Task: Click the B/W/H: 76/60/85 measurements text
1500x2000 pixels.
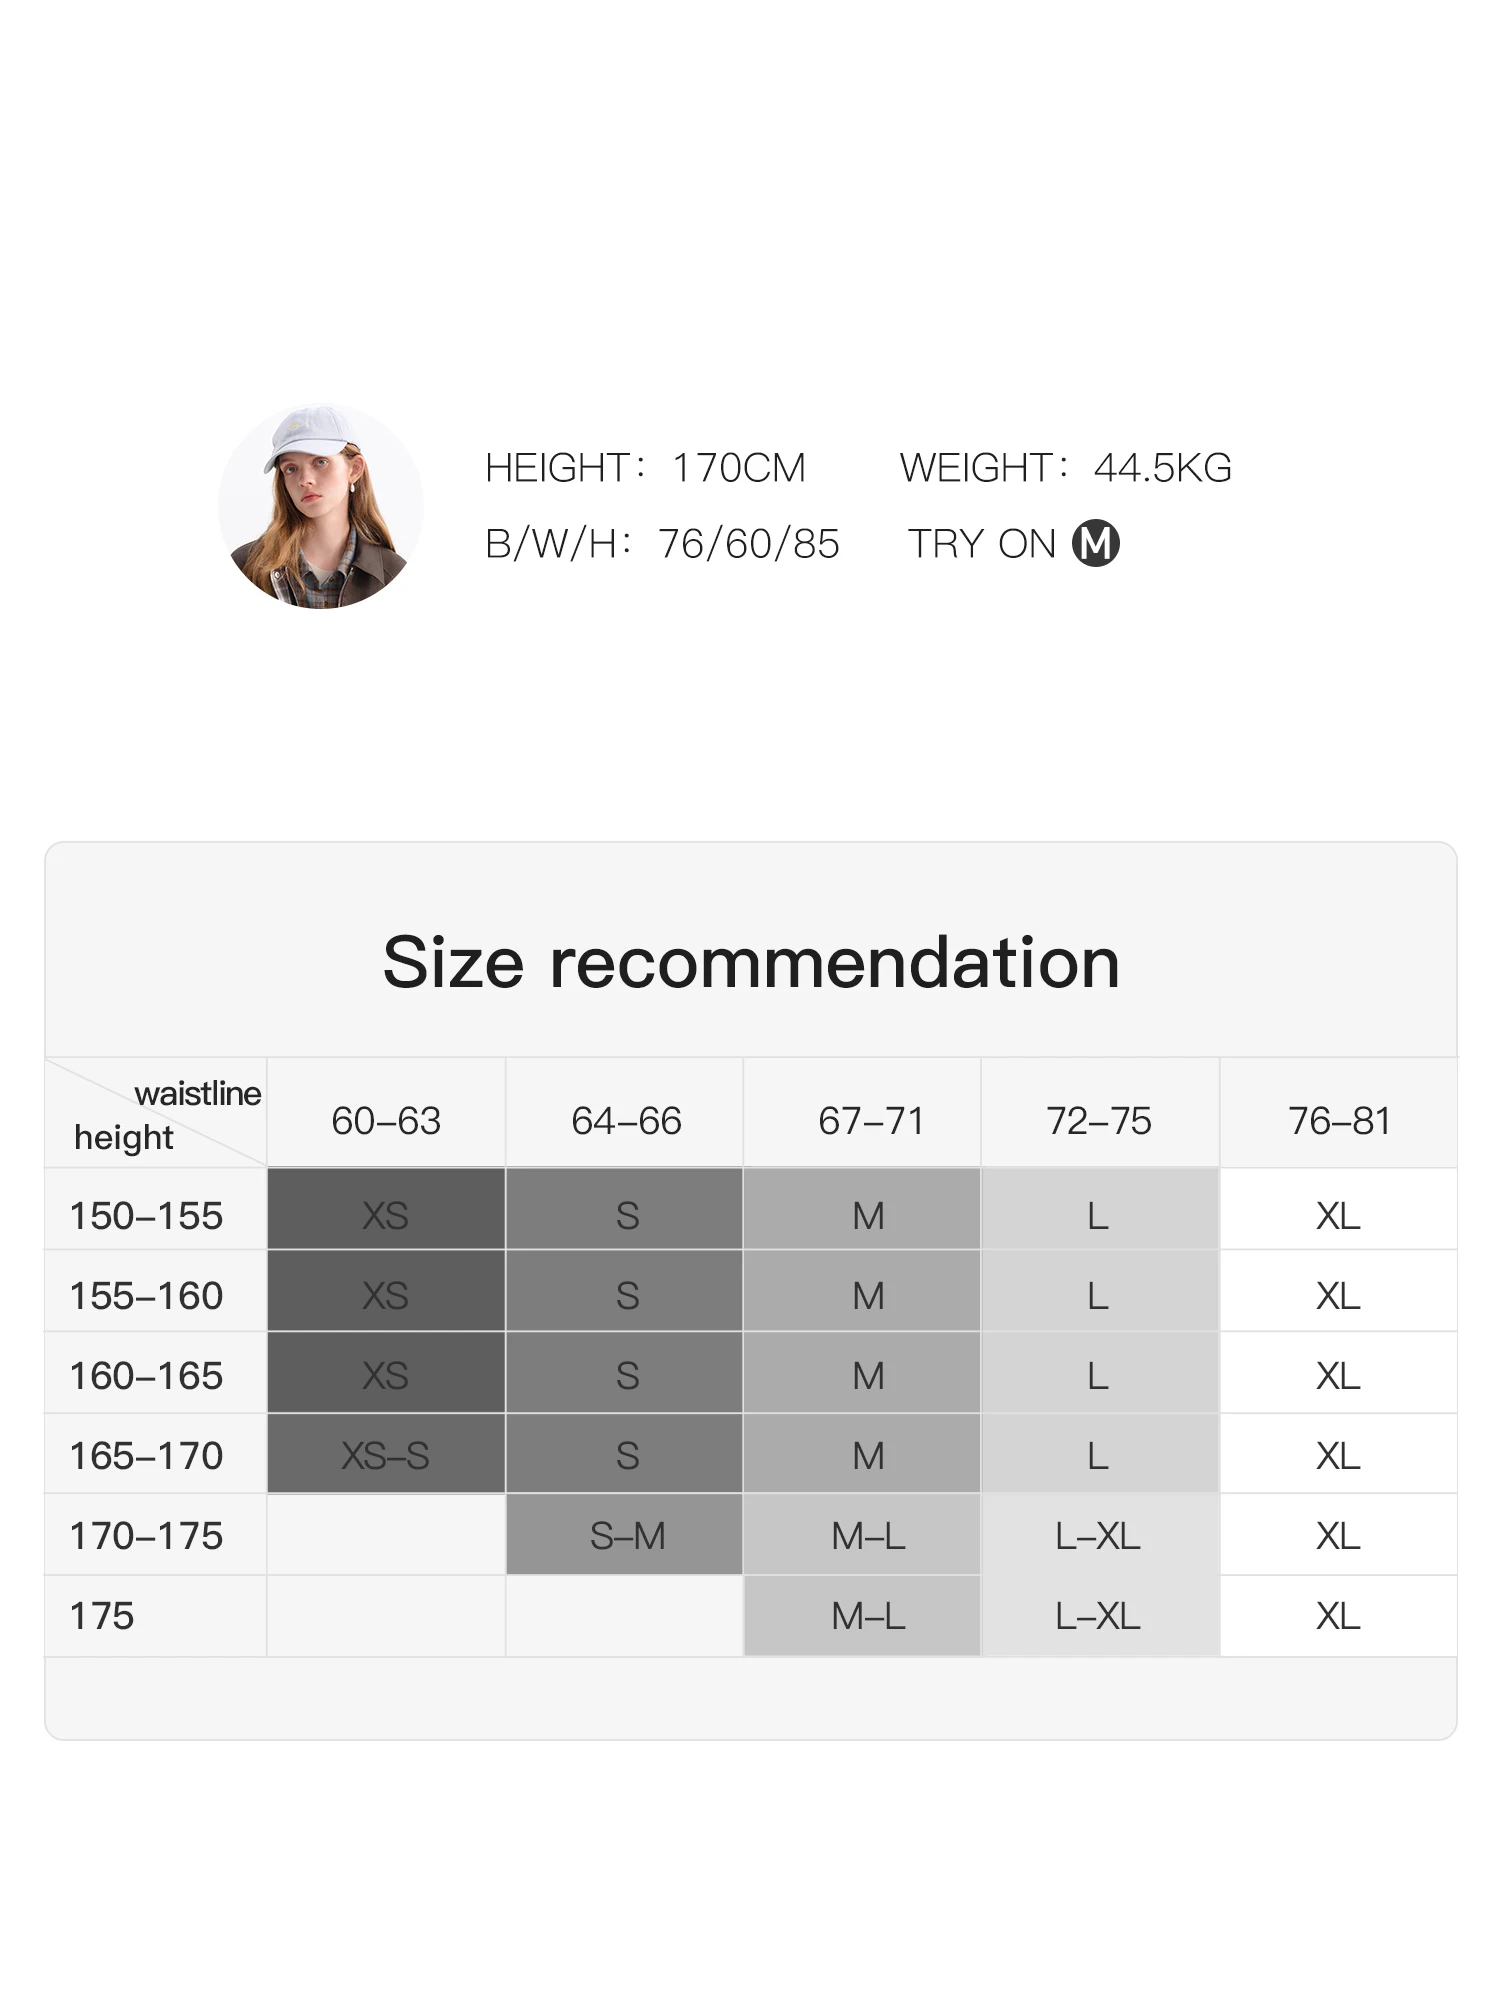Action: (662, 544)
